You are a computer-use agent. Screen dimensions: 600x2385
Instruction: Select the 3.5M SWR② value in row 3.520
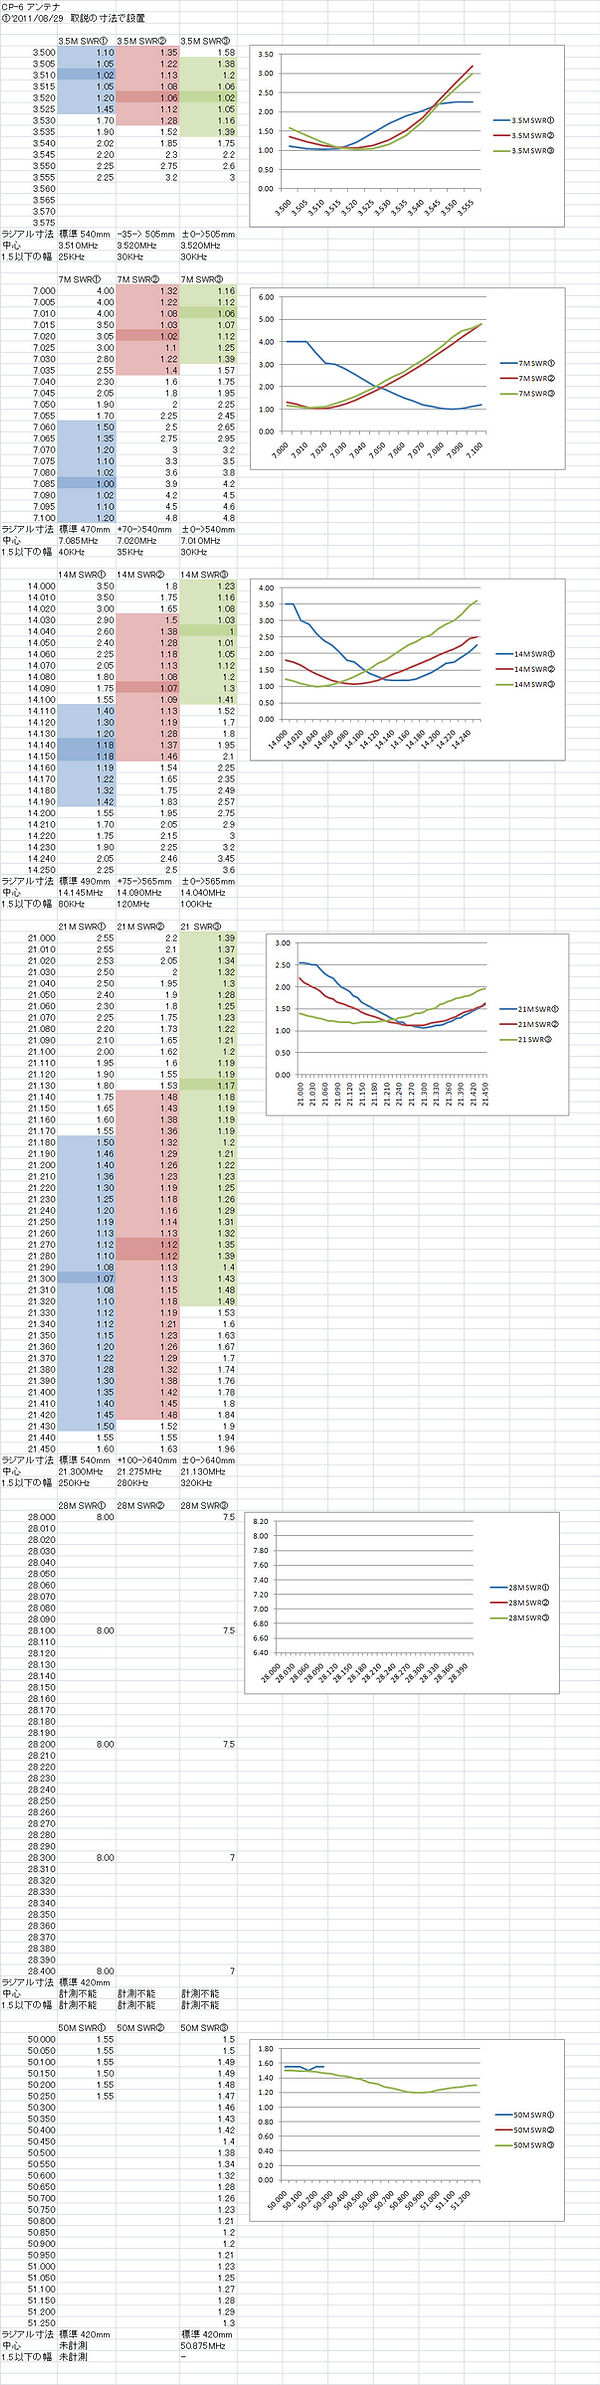click(168, 98)
